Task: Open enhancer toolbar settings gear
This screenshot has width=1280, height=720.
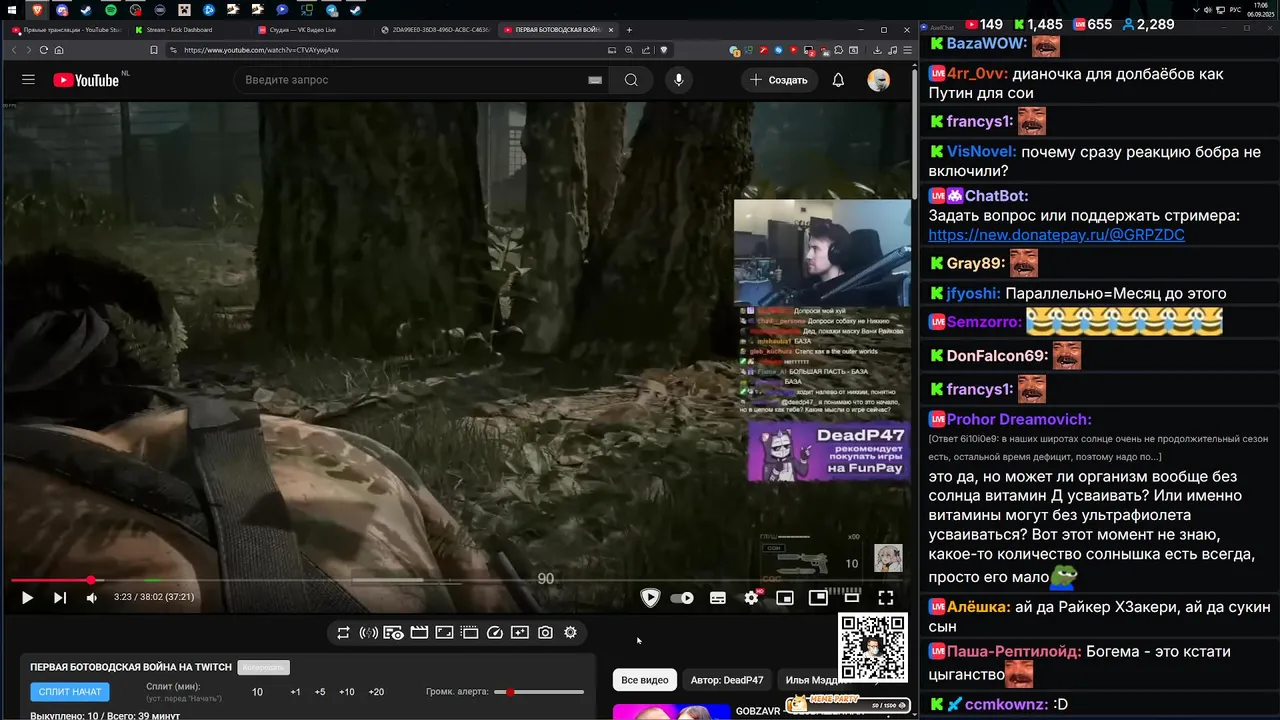Action: (570, 633)
